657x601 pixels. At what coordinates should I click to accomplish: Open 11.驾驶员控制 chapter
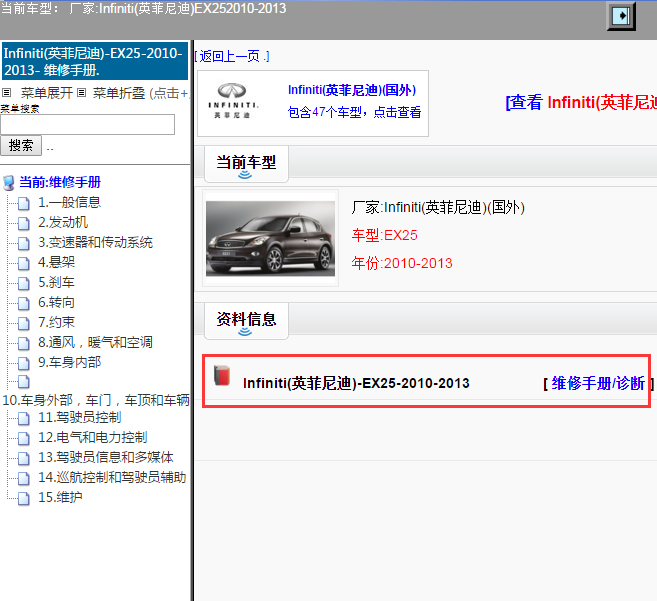(80, 417)
